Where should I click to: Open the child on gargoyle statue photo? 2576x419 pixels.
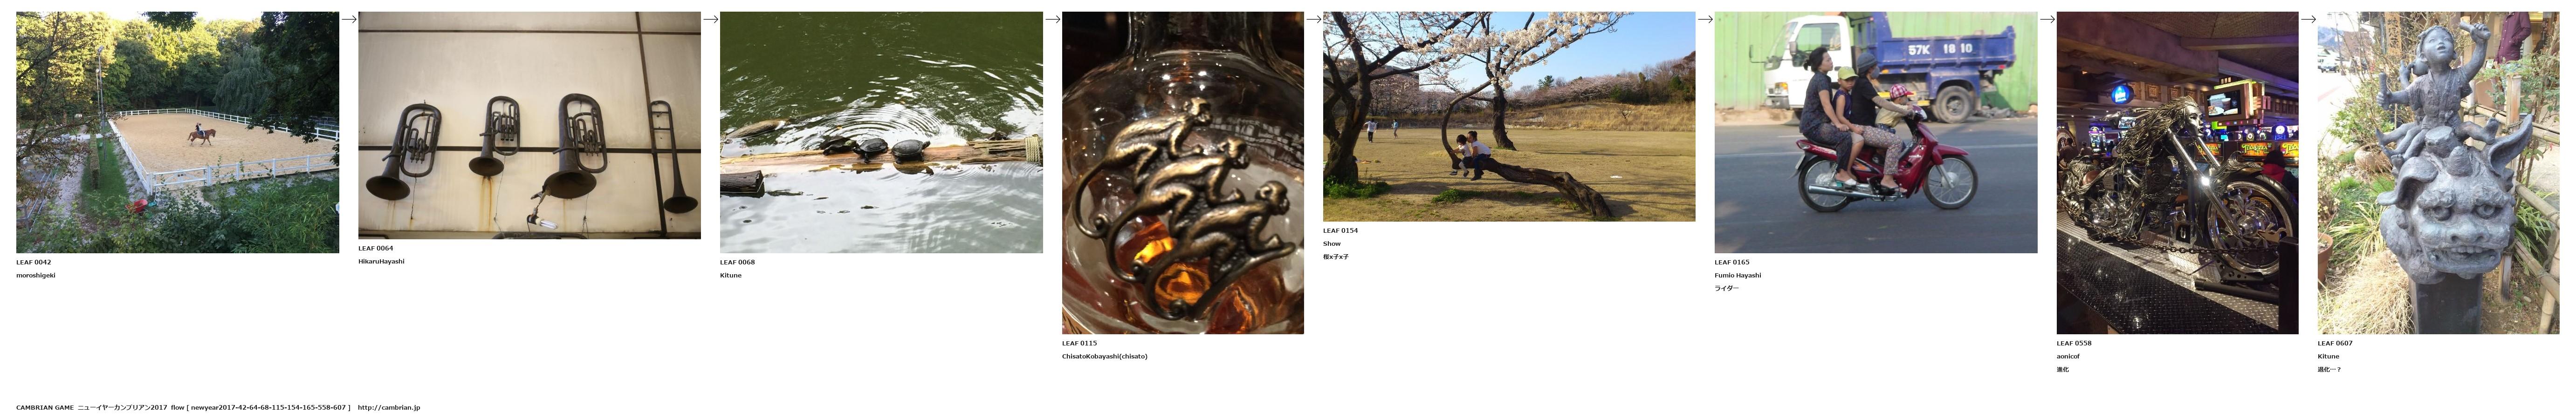coord(2438,173)
